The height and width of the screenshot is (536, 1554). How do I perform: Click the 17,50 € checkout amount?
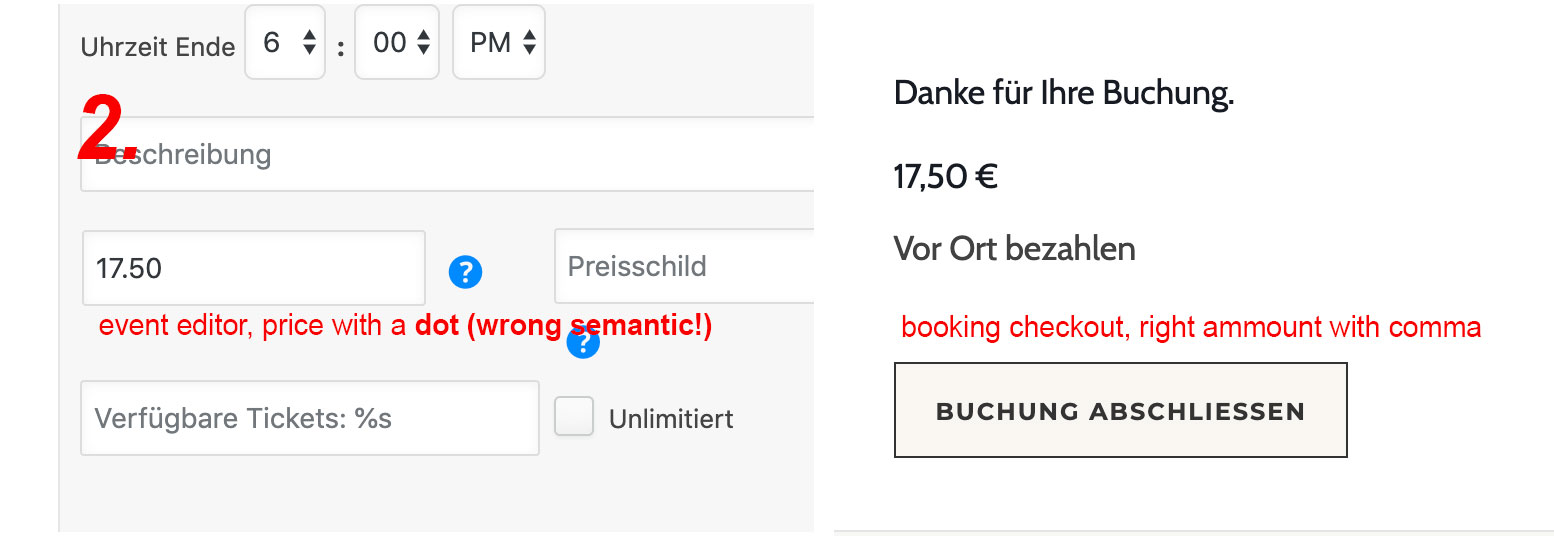(x=945, y=177)
